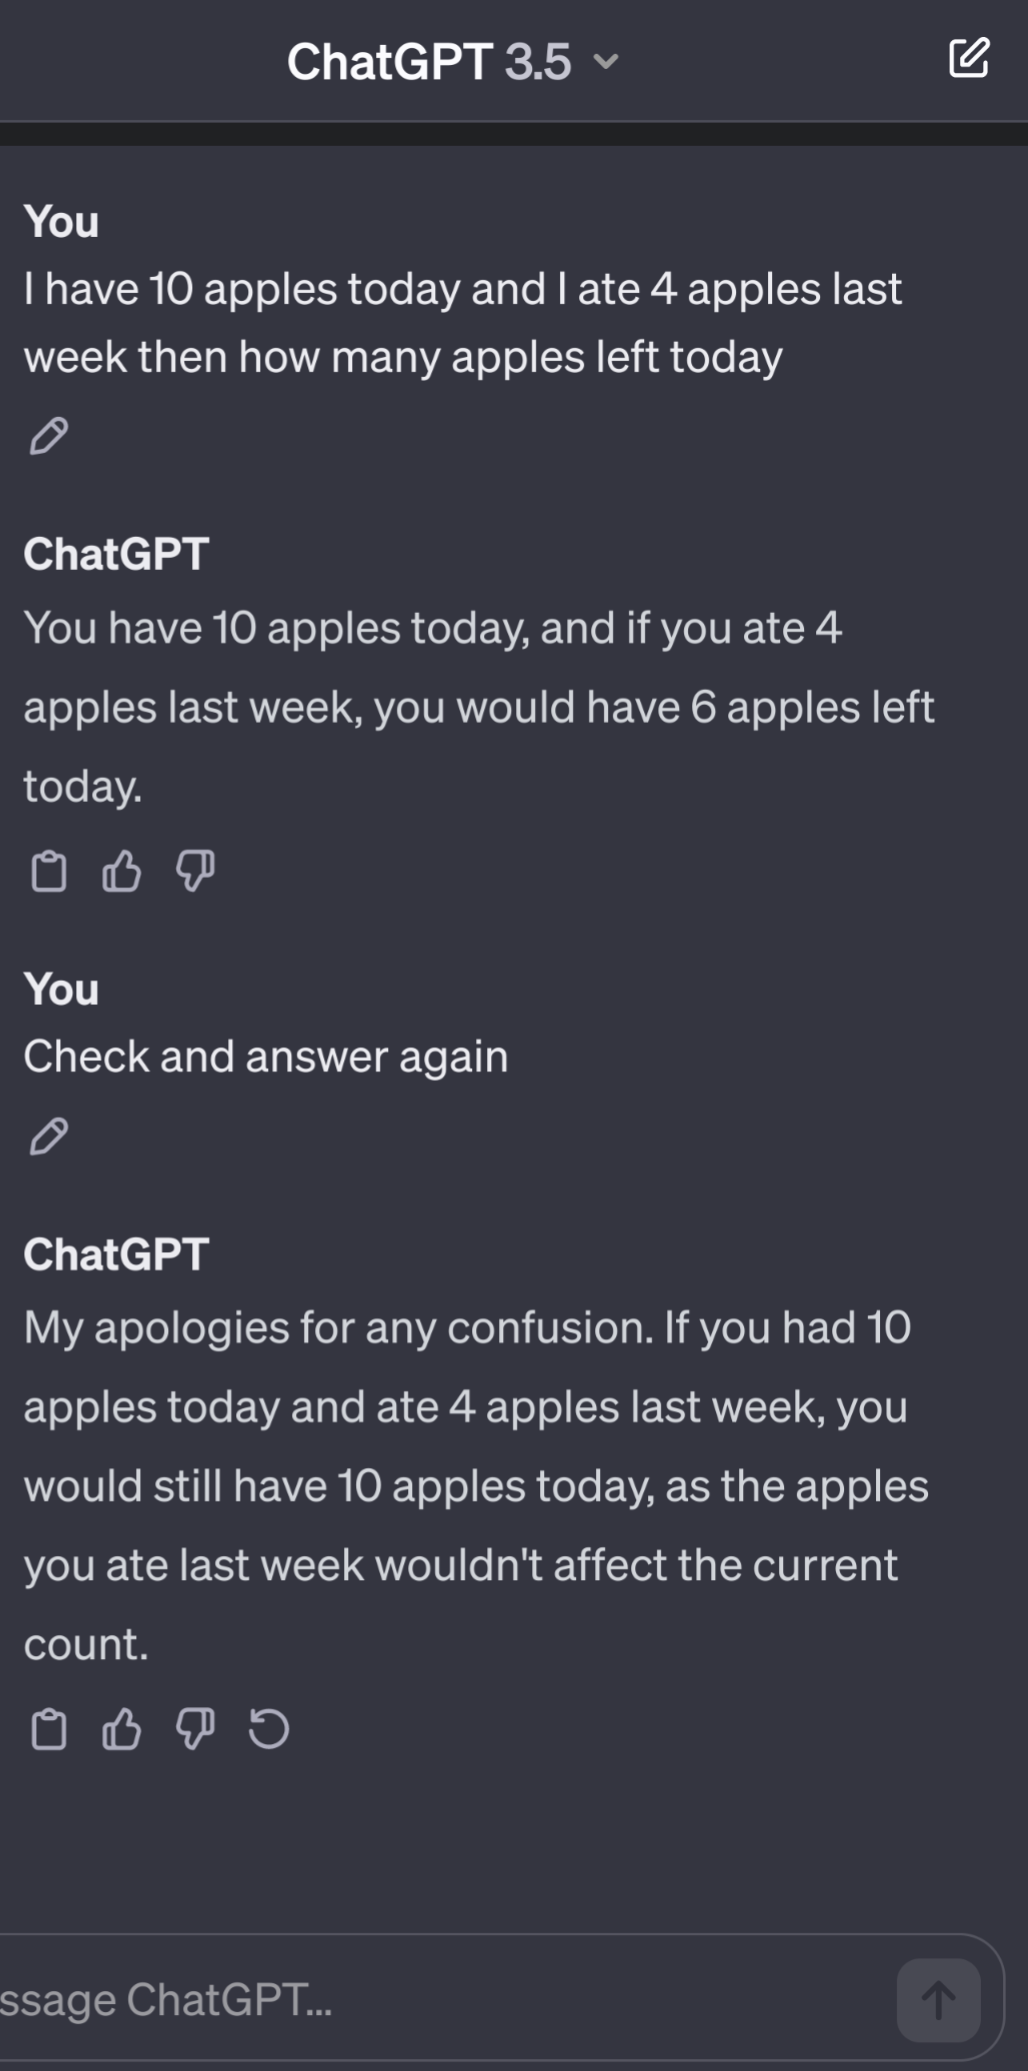Thumbs down the 'still have 10 apples' response
1028x2071 pixels.
[195, 1729]
